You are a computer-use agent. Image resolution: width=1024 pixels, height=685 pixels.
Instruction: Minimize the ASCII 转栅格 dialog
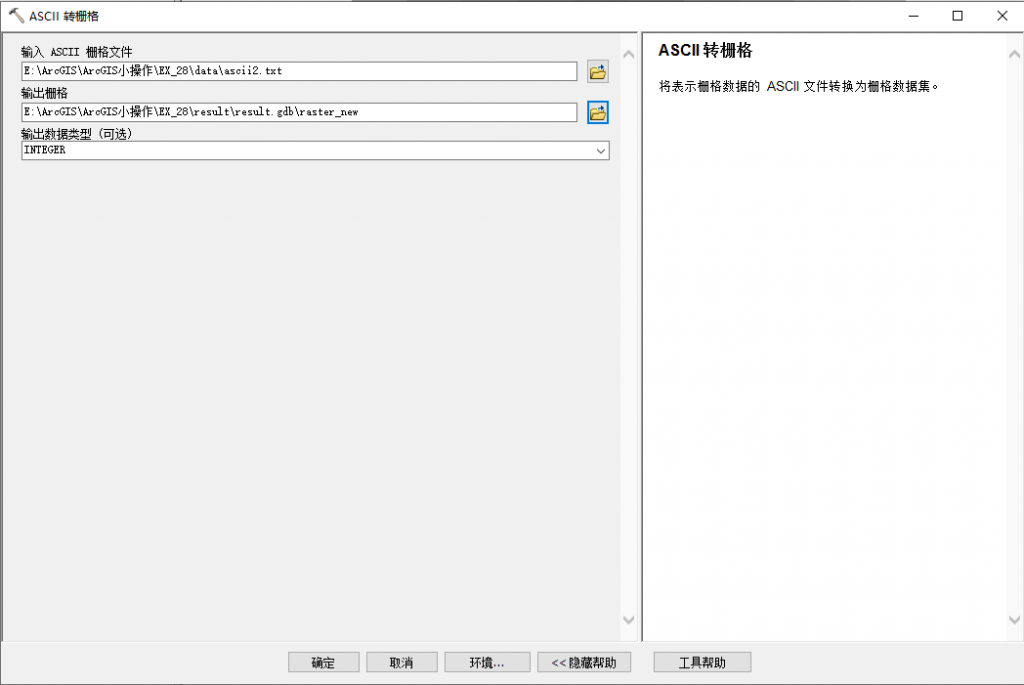click(x=912, y=15)
